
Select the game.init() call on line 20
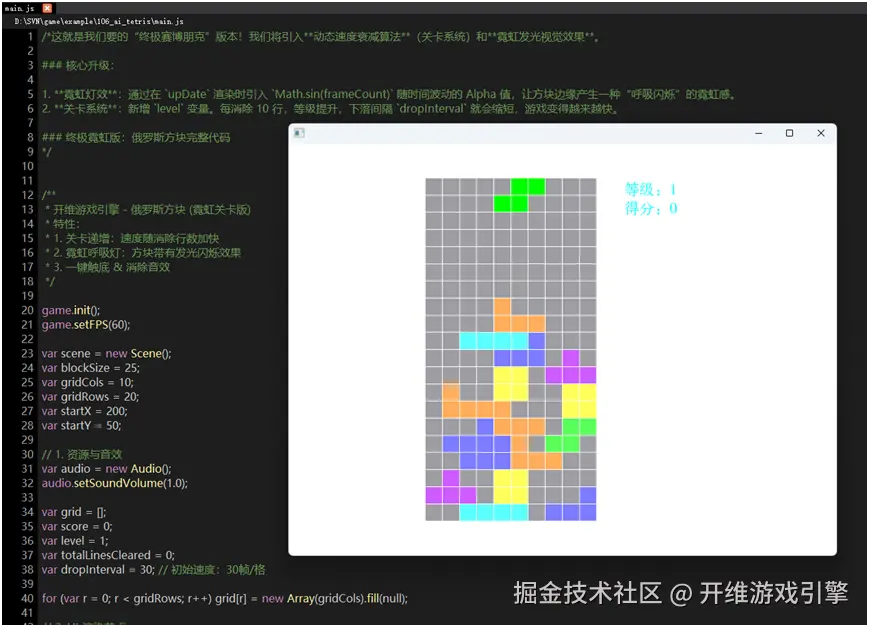[68, 310]
